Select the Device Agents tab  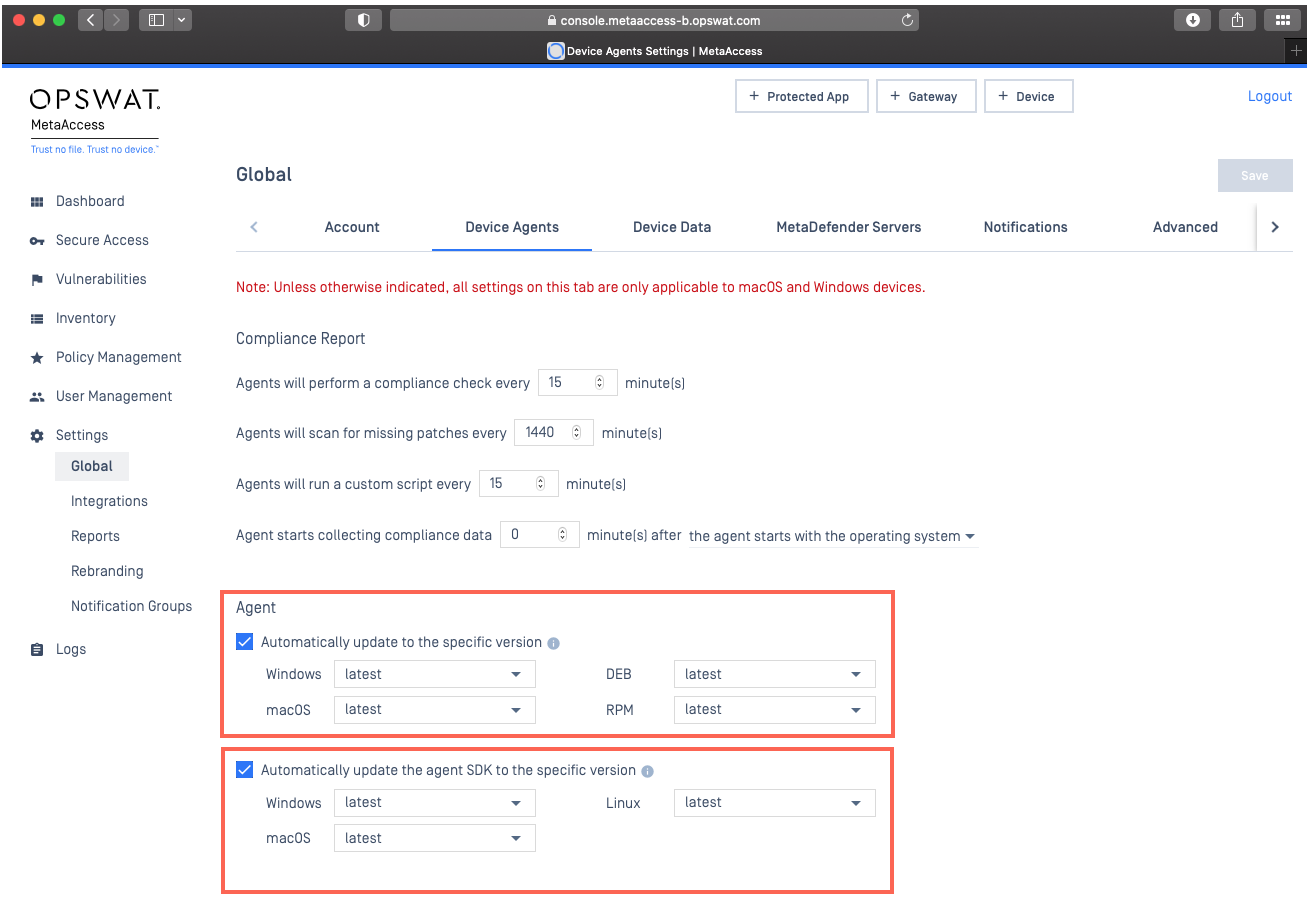point(512,227)
